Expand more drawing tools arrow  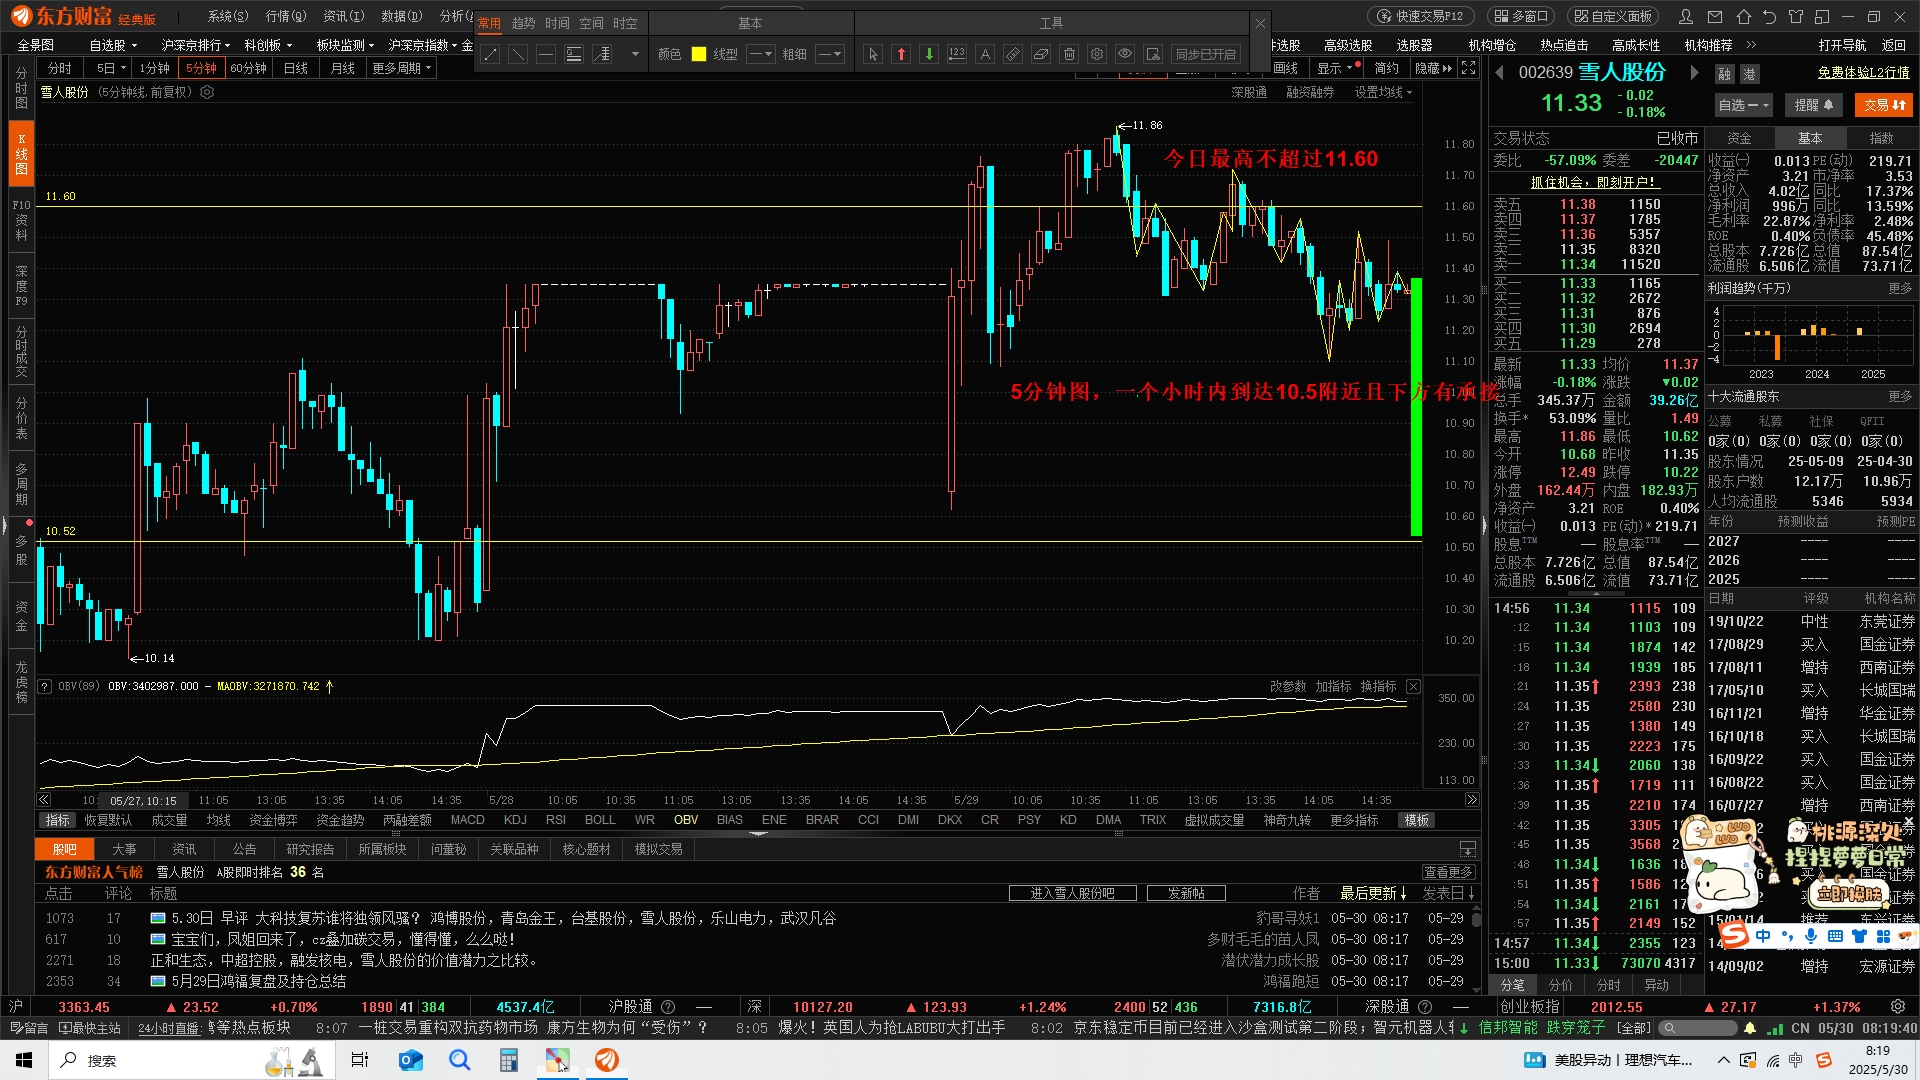(x=635, y=55)
